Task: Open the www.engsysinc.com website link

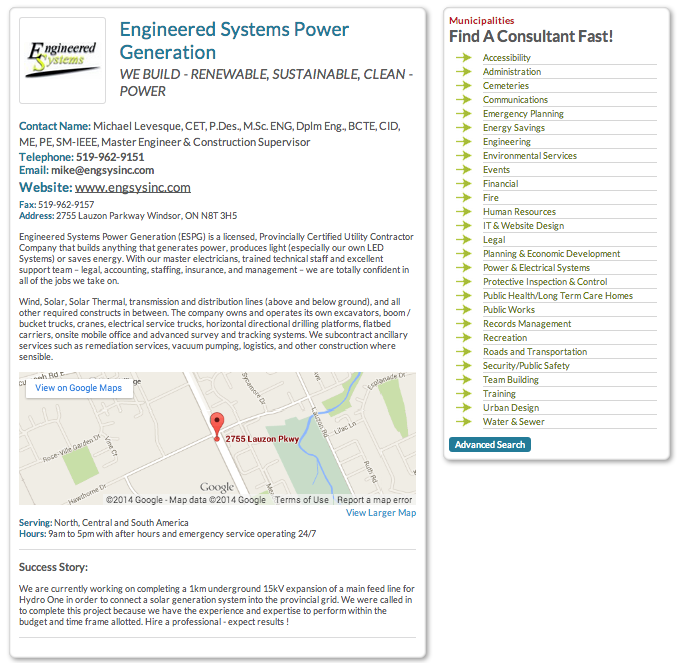Action: point(133,188)
